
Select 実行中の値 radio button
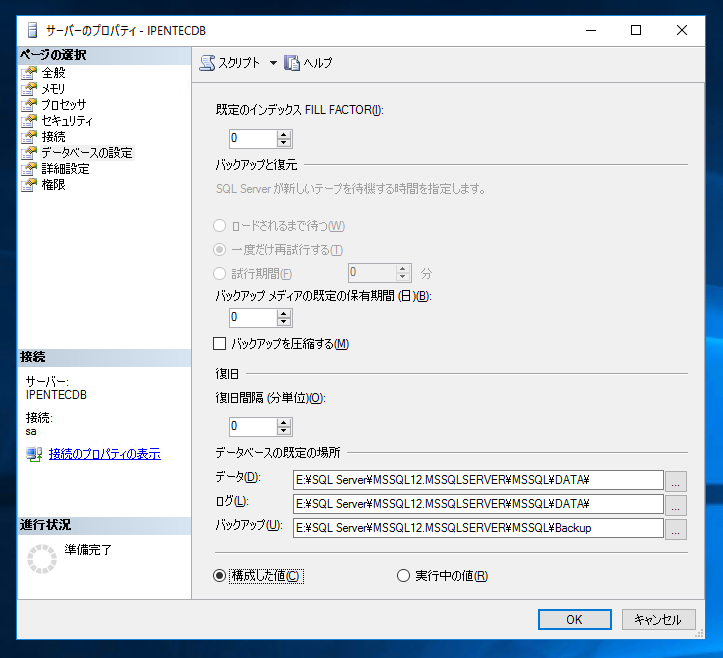pyautogui.click(x=403, y=575)
